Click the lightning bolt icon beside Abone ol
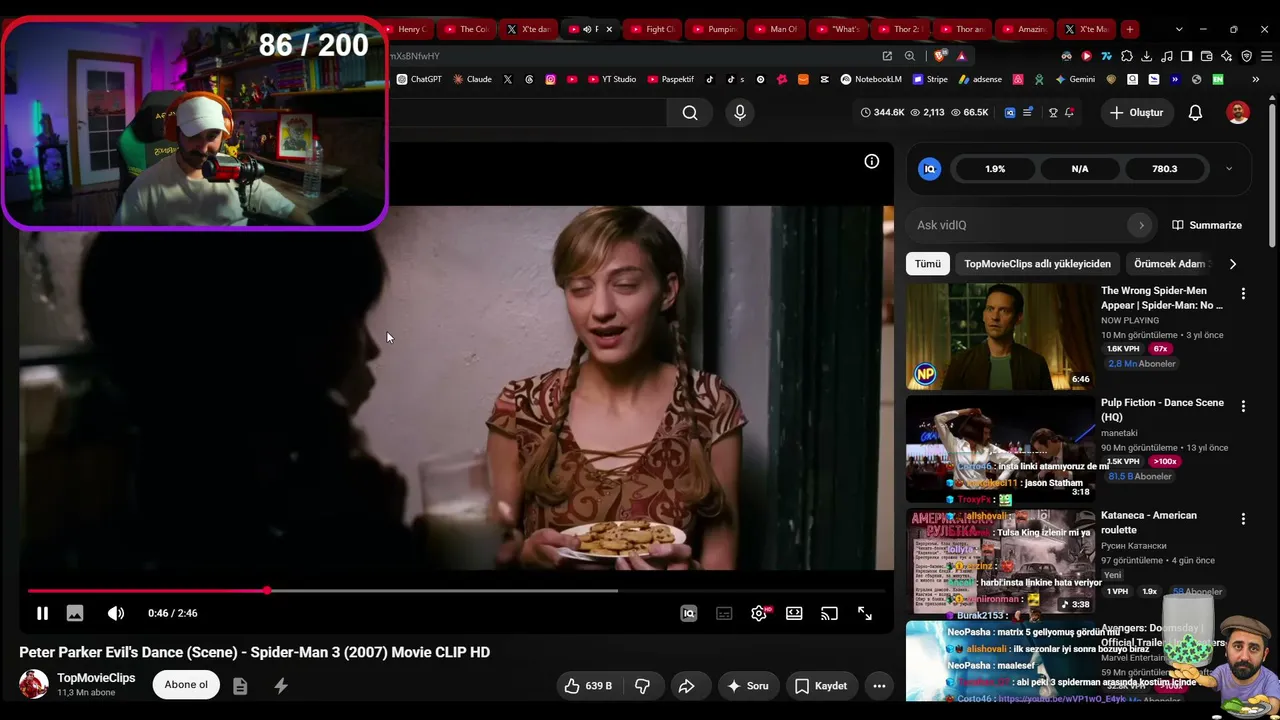The height and width of the screenshot is (720, 1280). [x=281, y=686]
